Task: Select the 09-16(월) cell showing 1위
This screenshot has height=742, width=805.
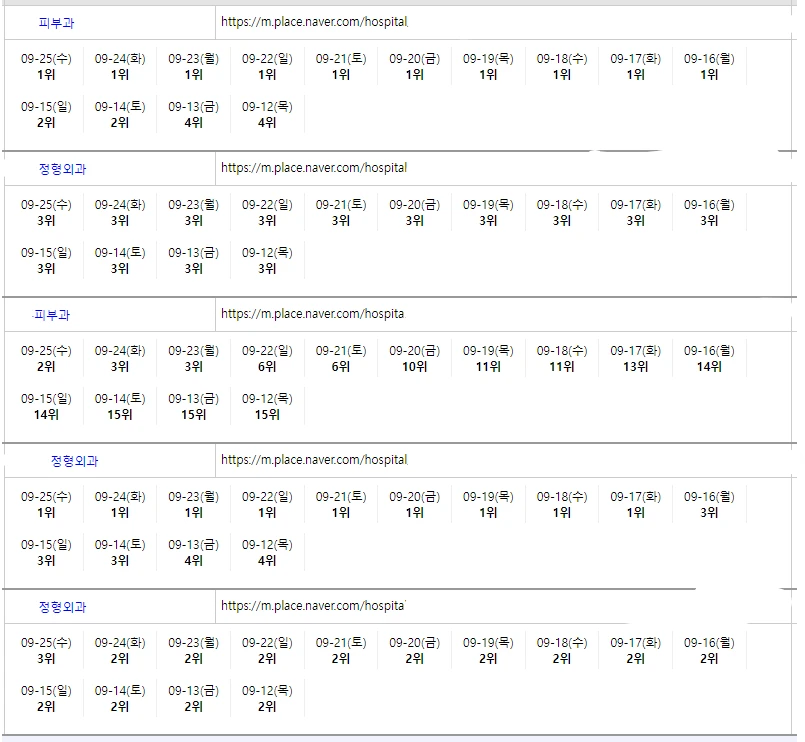Action: (x=709, y=67)
